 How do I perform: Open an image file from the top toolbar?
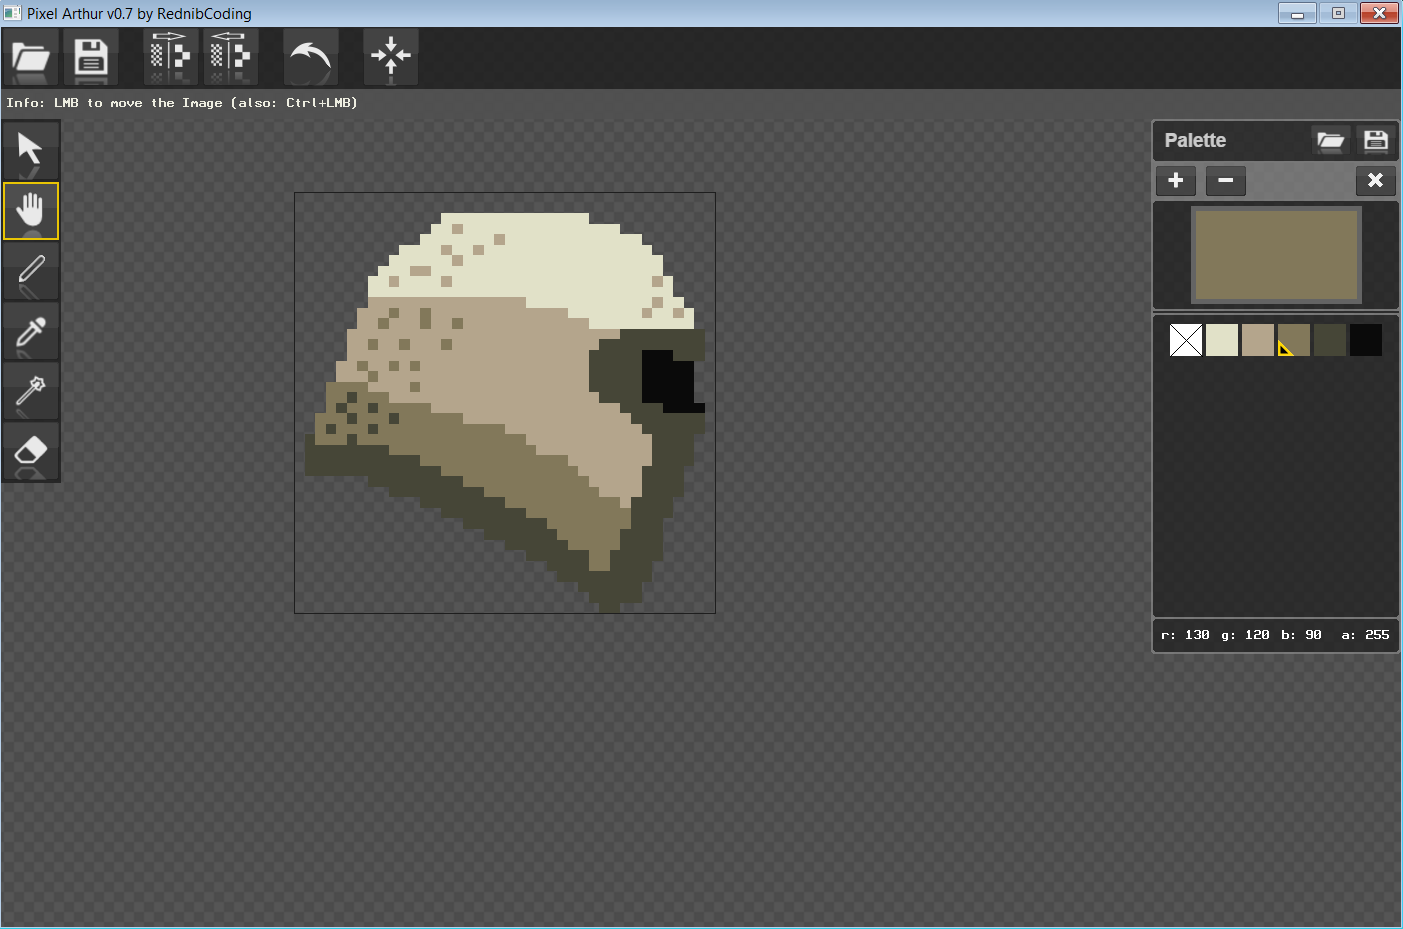pos(31,57)
